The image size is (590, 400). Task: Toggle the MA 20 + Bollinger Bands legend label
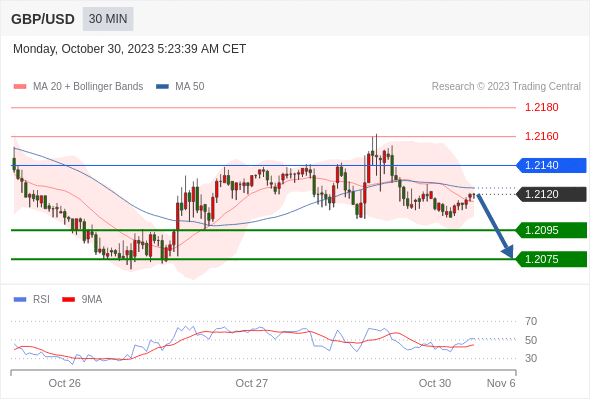point(88,87)
